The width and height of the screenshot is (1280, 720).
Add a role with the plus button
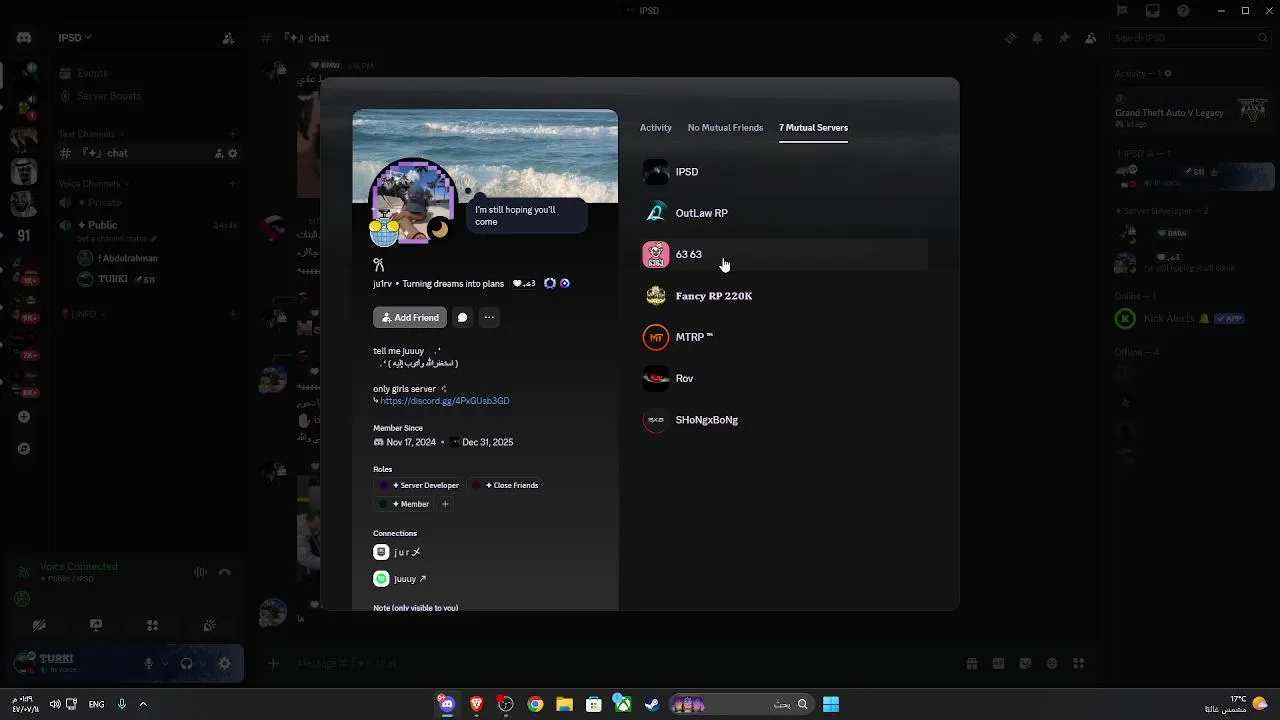click(x=445, y=504)
